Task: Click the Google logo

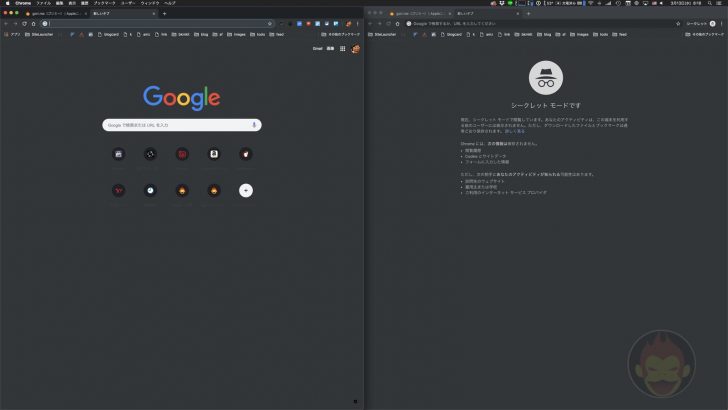Action: tap(182, 98)
